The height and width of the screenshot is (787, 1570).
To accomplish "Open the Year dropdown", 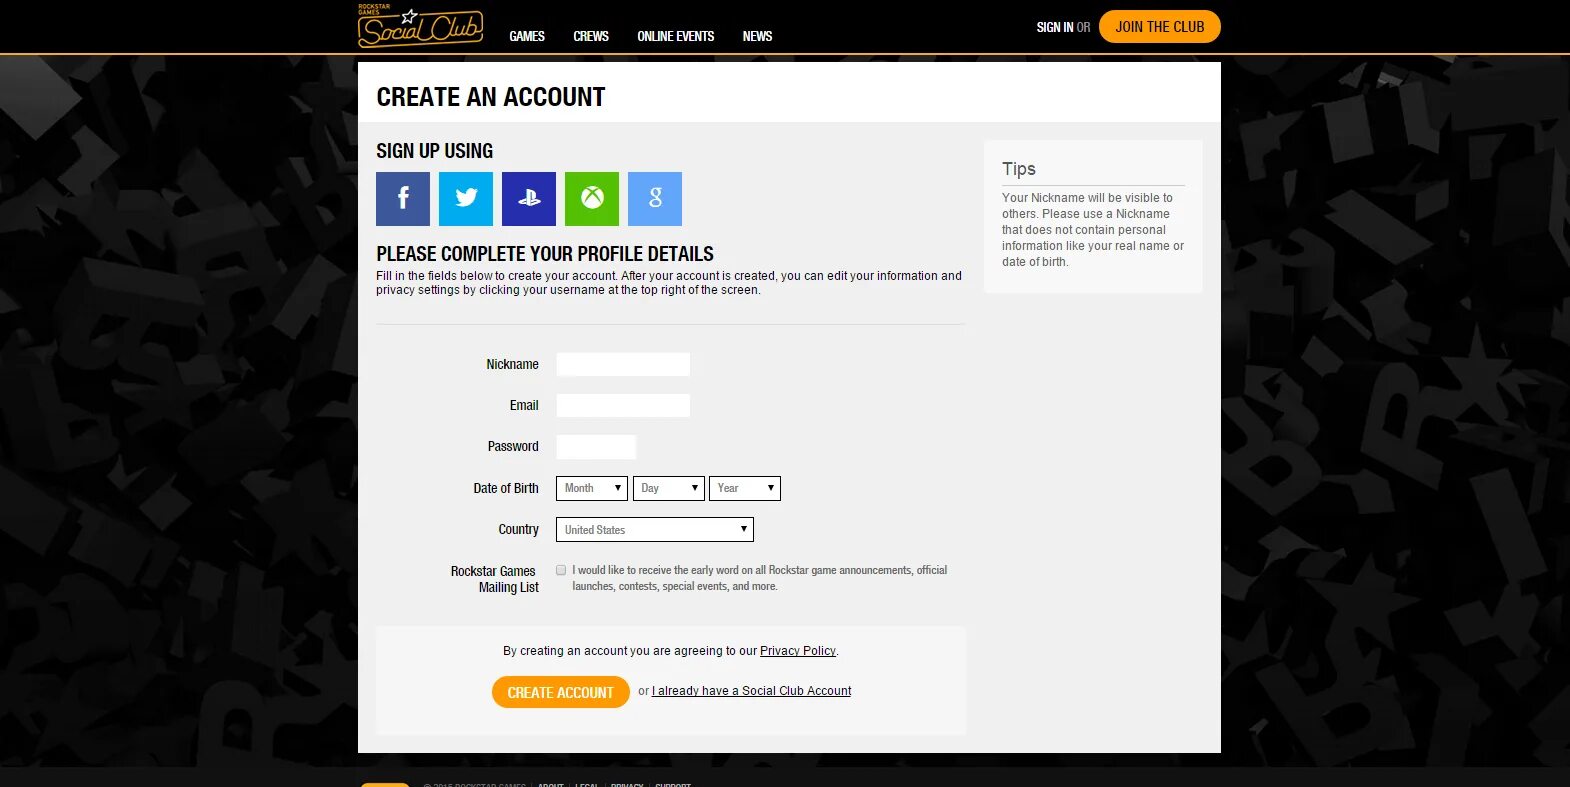I will (745, 488).
